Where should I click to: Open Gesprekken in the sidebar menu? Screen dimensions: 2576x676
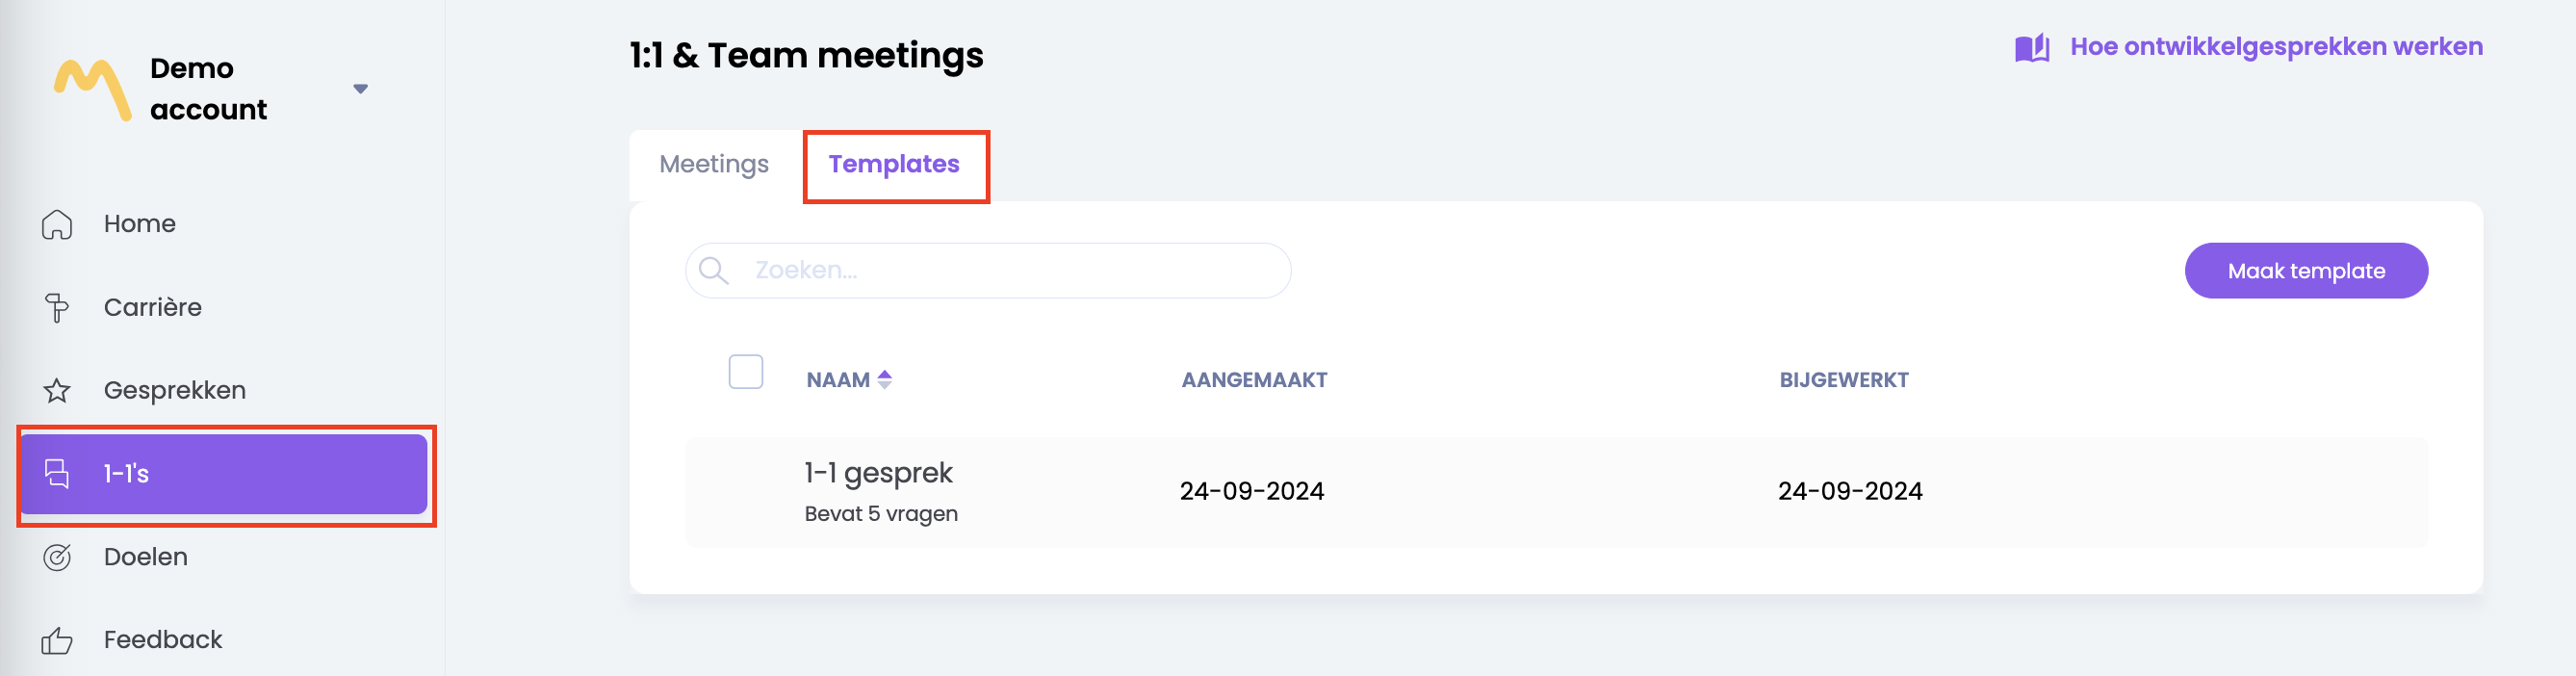click(175, 391)
